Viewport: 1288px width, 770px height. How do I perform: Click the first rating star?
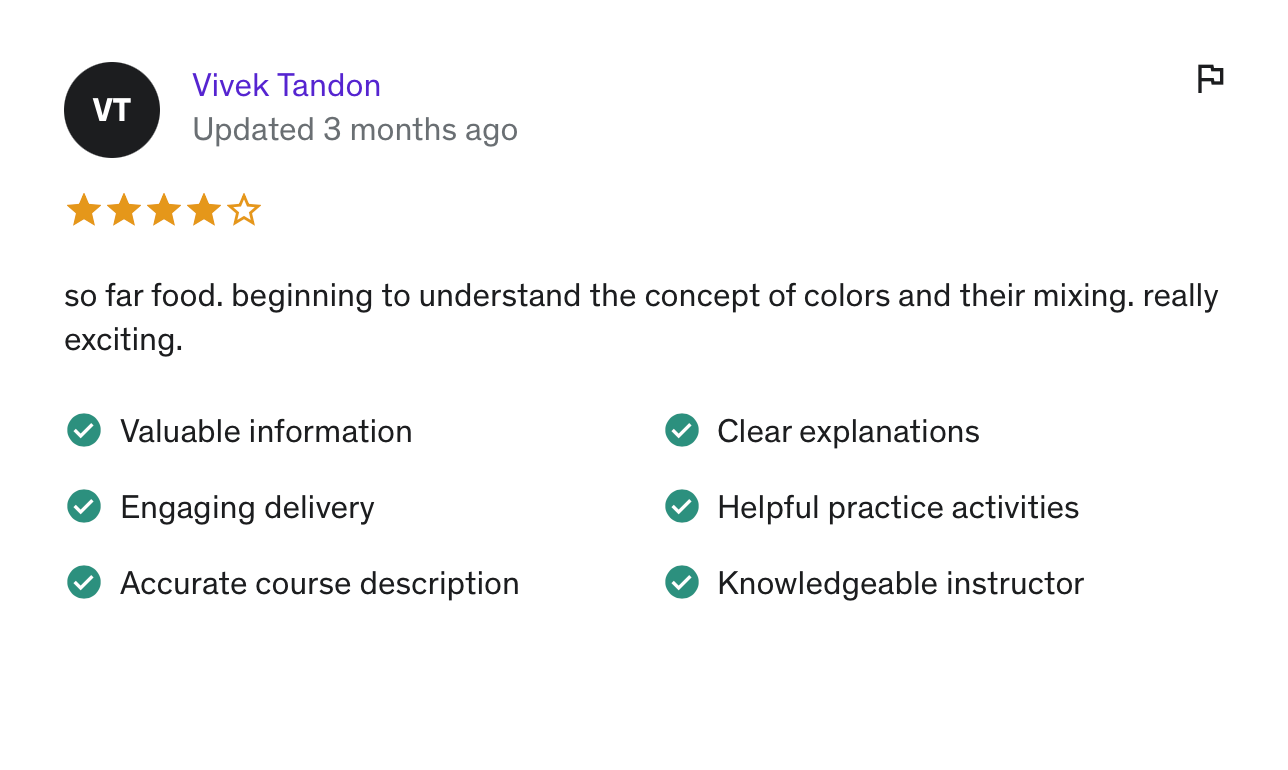[84, 211]
